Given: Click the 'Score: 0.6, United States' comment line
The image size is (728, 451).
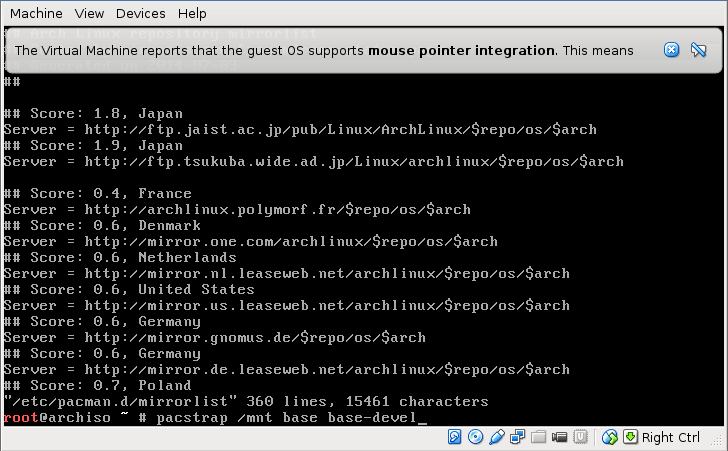Looking at the screenshot, I should click(x=129, y=289).
